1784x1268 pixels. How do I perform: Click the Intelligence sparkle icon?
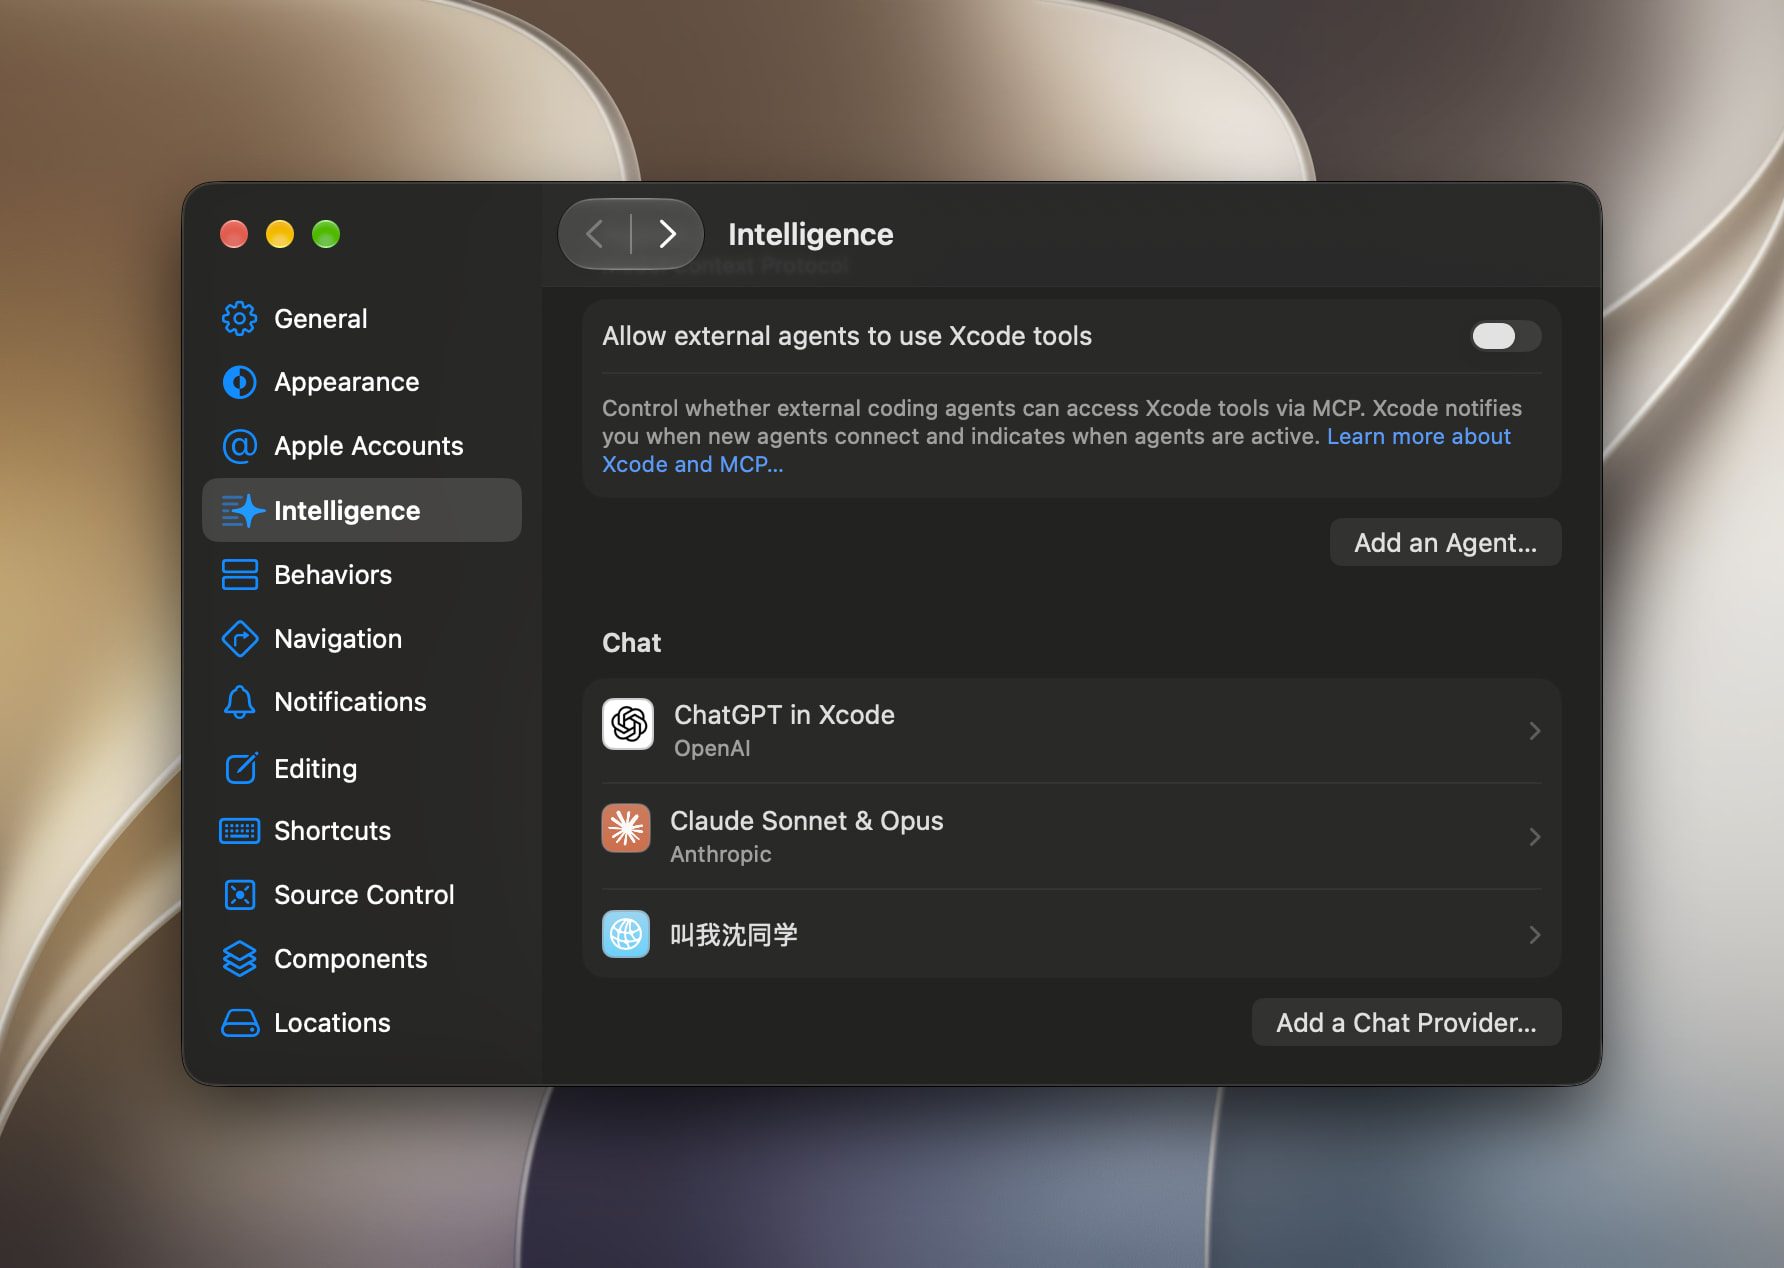242,510
